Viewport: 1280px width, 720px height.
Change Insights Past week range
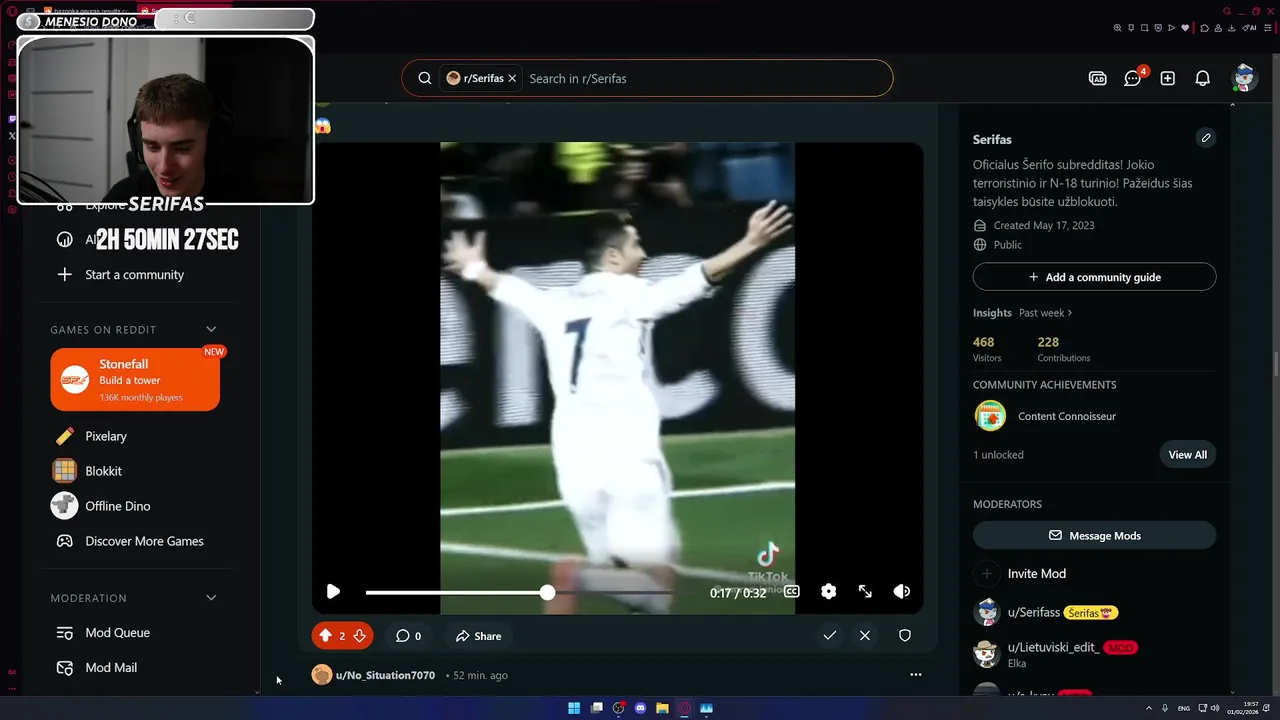coord(1045,313)
